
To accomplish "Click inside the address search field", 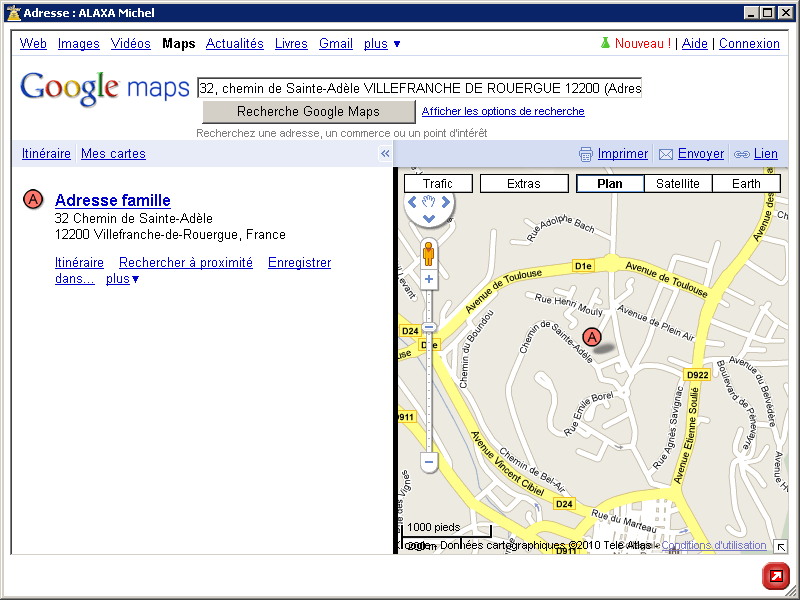I will pyautogui.click(x=420, y=88).
